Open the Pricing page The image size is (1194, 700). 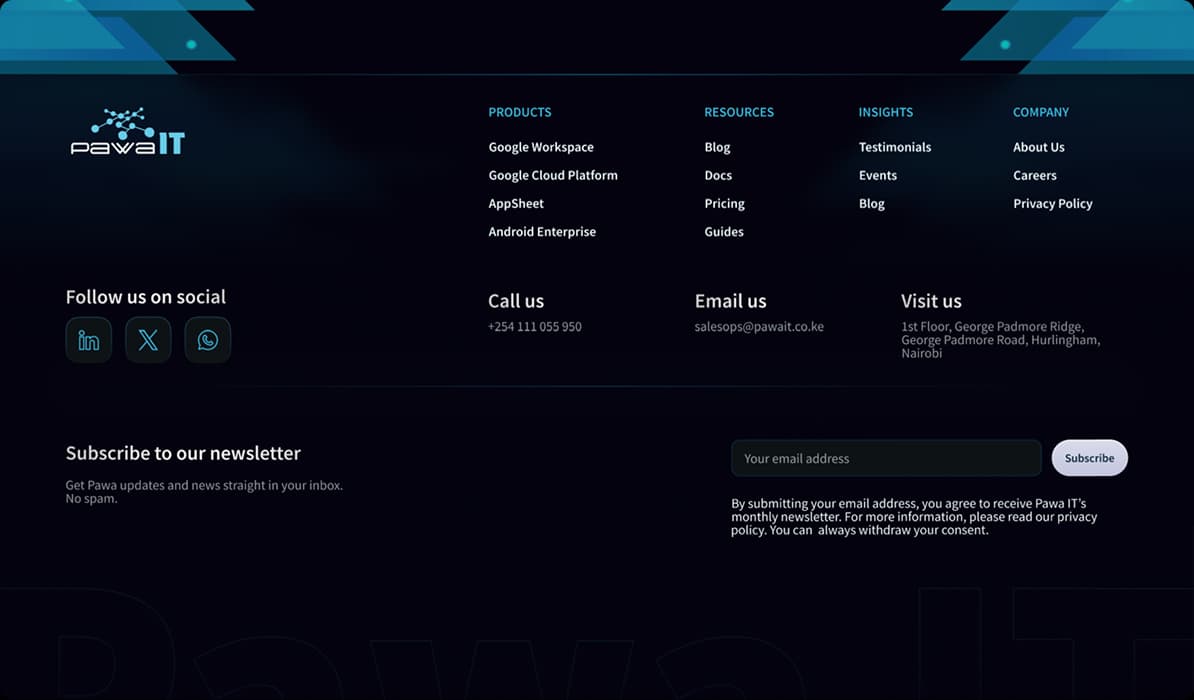(724, 203)
